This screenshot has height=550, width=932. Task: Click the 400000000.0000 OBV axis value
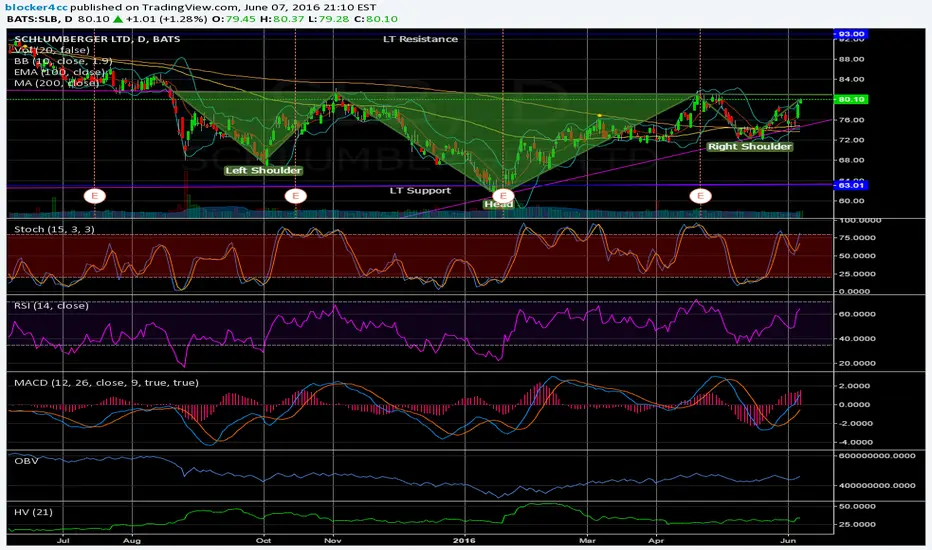click(877, 485)
